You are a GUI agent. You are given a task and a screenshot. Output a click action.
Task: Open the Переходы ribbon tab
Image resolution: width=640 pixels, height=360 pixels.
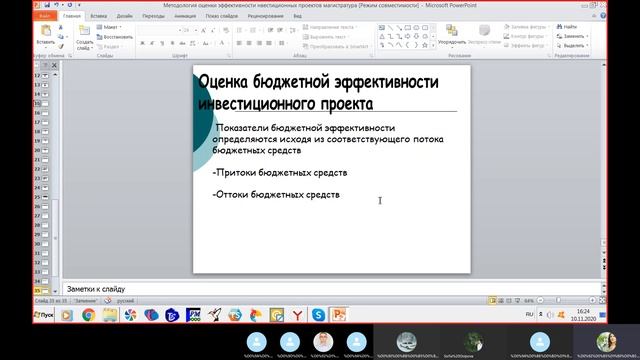coord(153,16)
